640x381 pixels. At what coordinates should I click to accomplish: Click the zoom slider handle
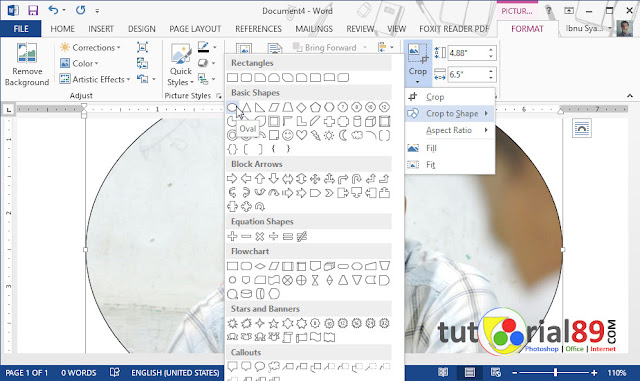[x=556, y=372]
